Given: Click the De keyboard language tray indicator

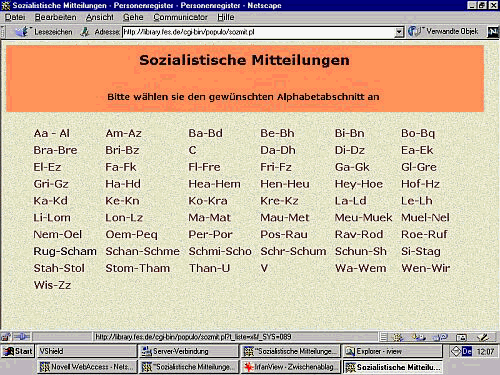Looking at the screenshot, I should click(467, 351).
